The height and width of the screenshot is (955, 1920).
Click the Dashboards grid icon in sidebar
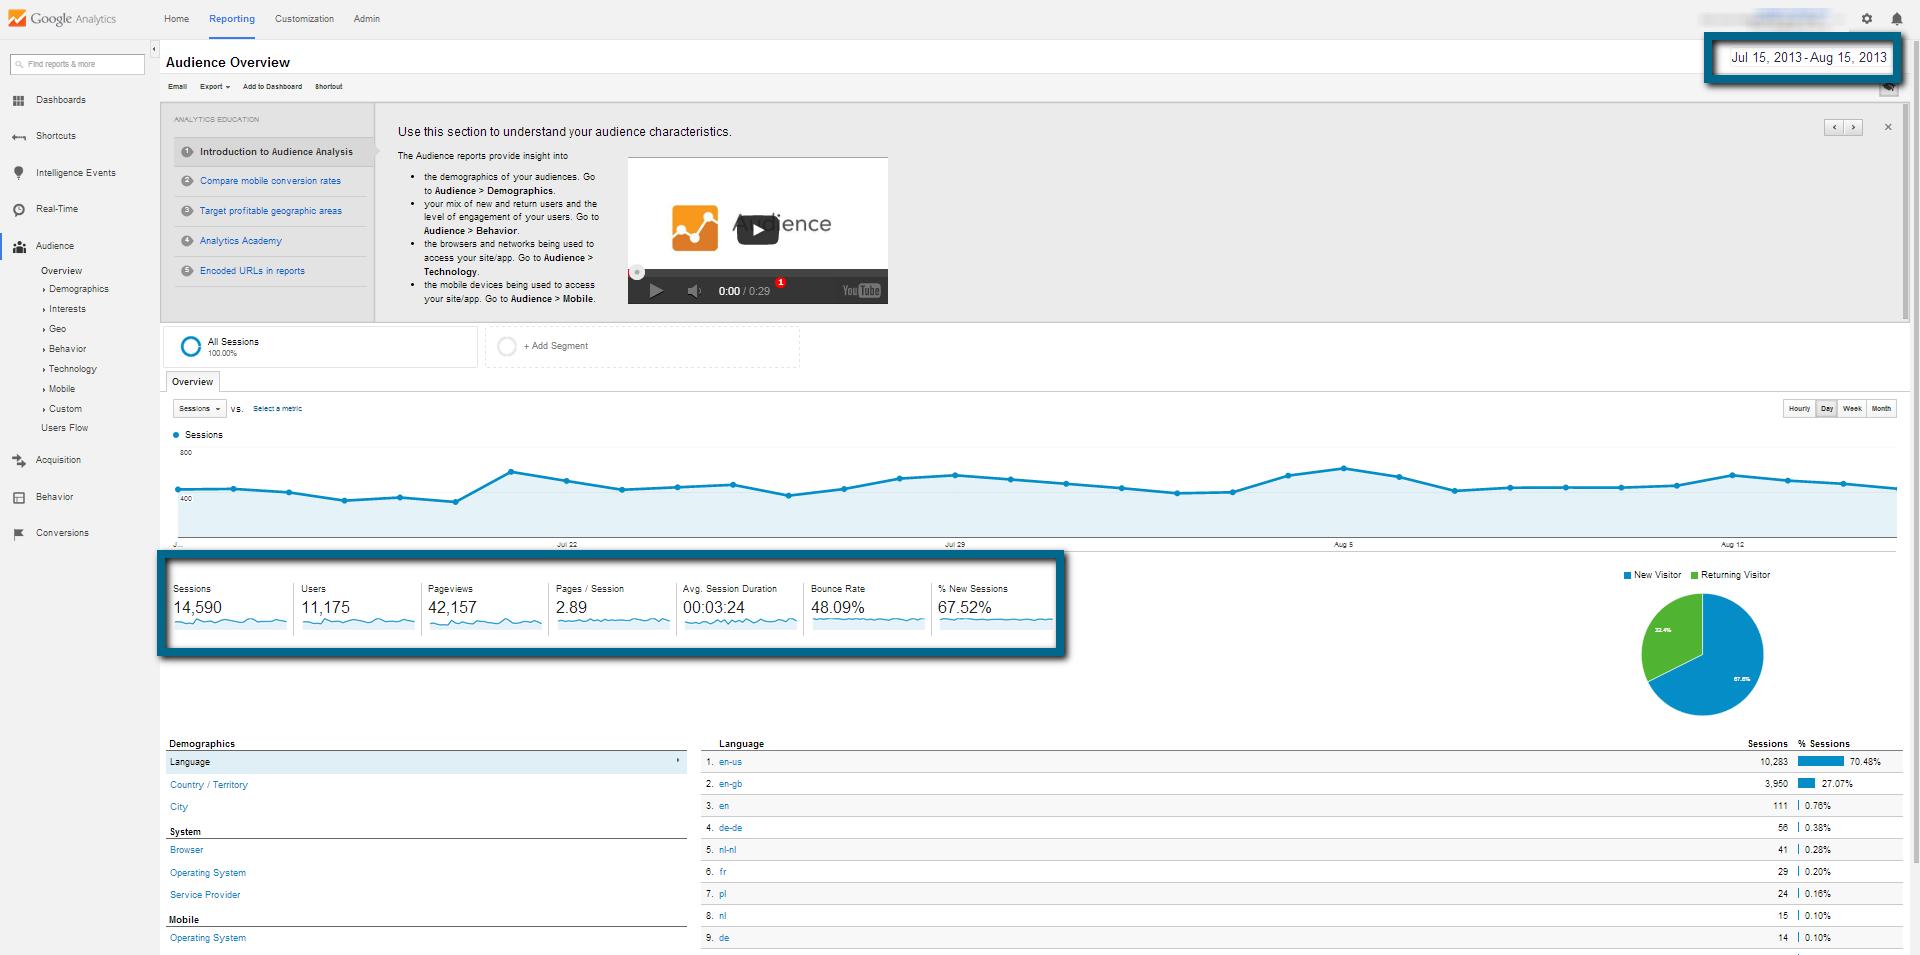click(18, 100)
